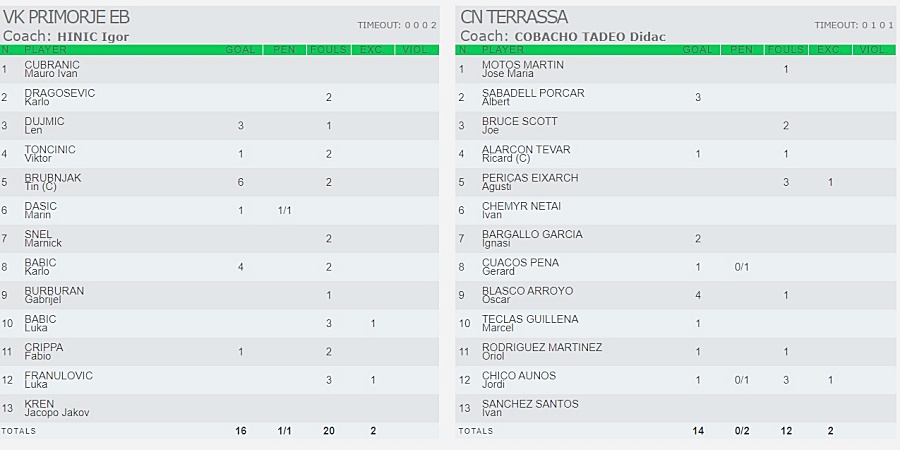Image resolution: width=900 pixels, height=450 pixels.
Task: Select player FRANULOVIC Luka
Action: tap(59, 380)
